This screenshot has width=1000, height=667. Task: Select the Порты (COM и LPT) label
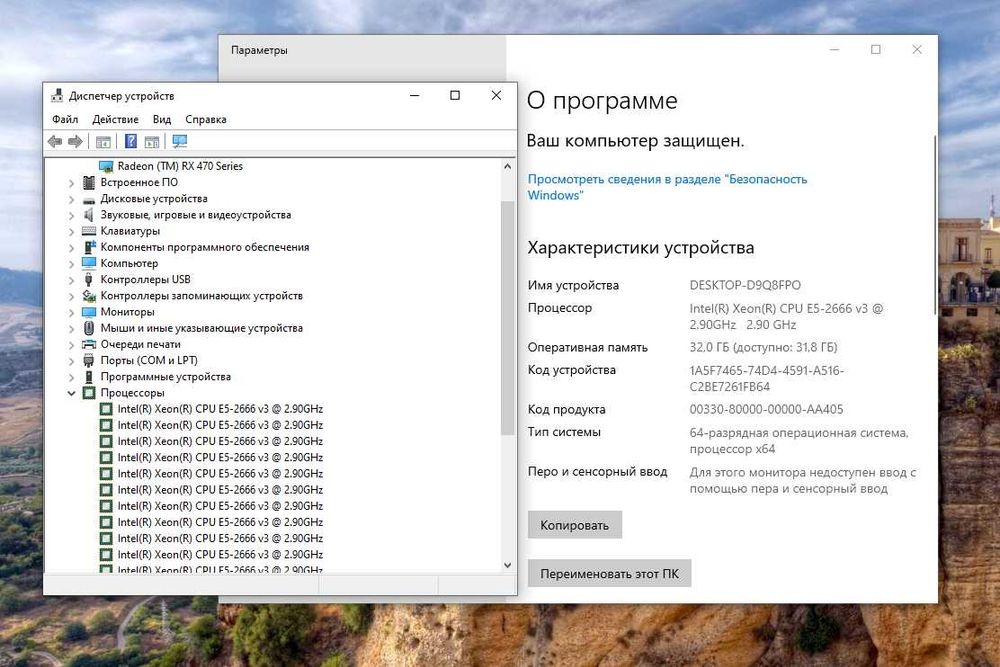pos(149,360)
